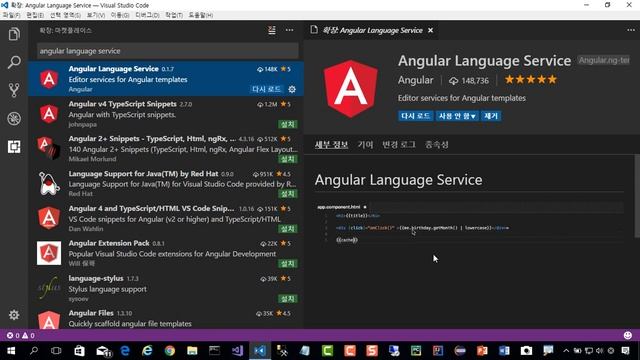This screenshot has width=640, height=360.
Task: Click the large Angular logo in detail page
Action: pyautogui.click(x=351, y=89)
